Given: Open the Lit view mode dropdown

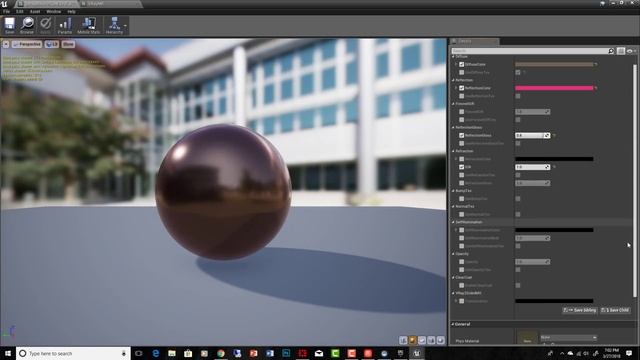Looking at the screenshot, I should pyautogui.click(x=52, y=44).
